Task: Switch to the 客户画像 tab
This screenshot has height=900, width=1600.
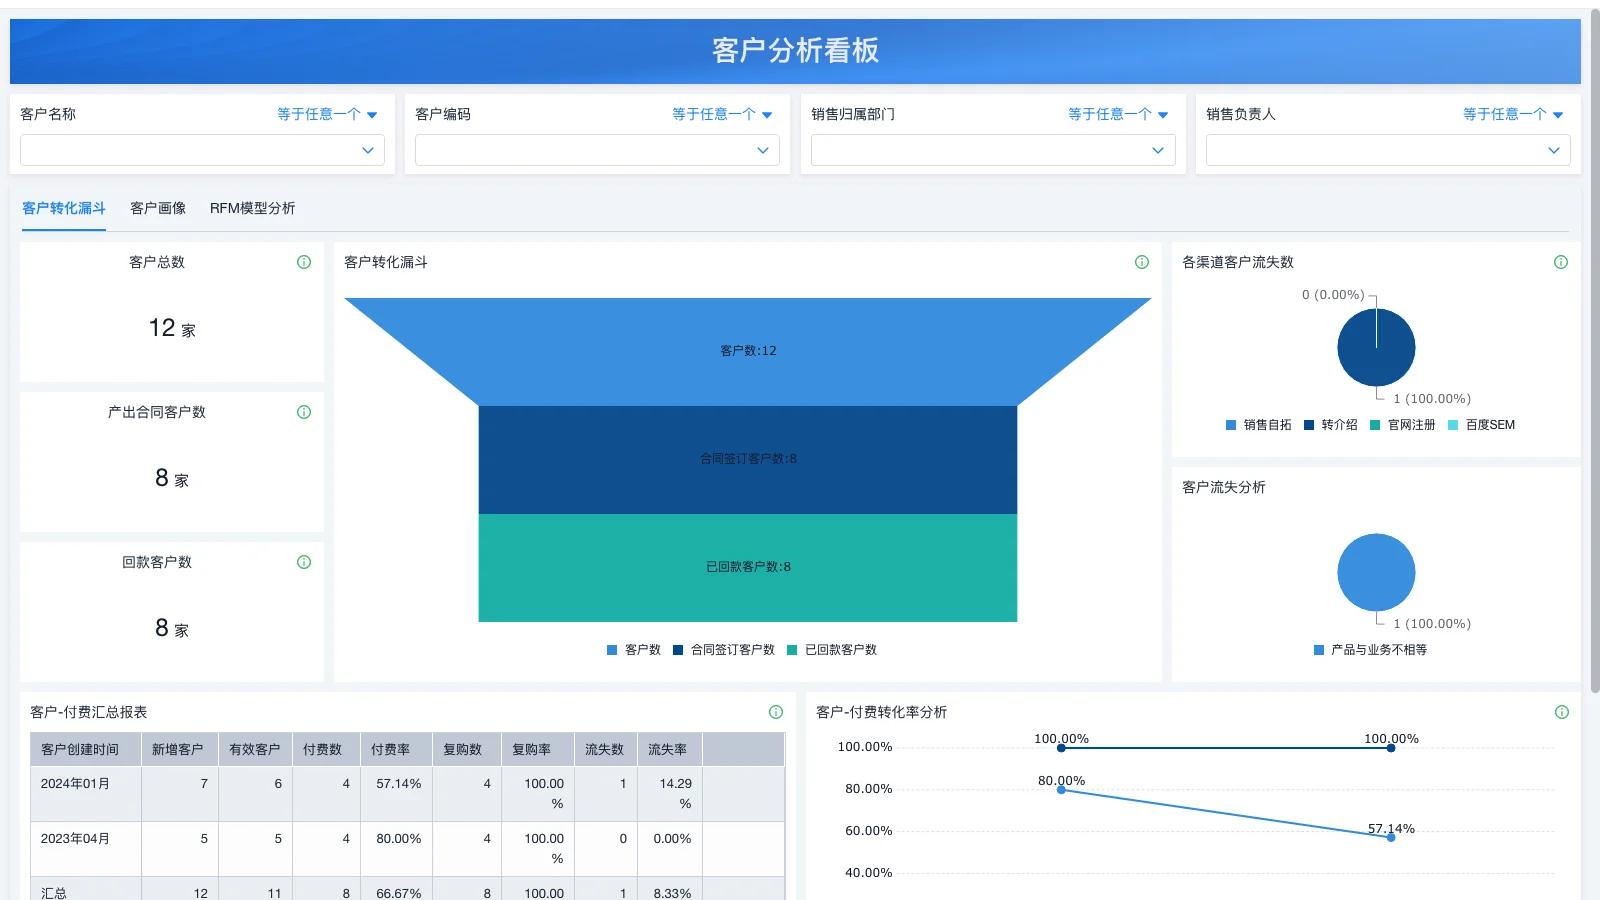Action: click(x=157, y=208)
